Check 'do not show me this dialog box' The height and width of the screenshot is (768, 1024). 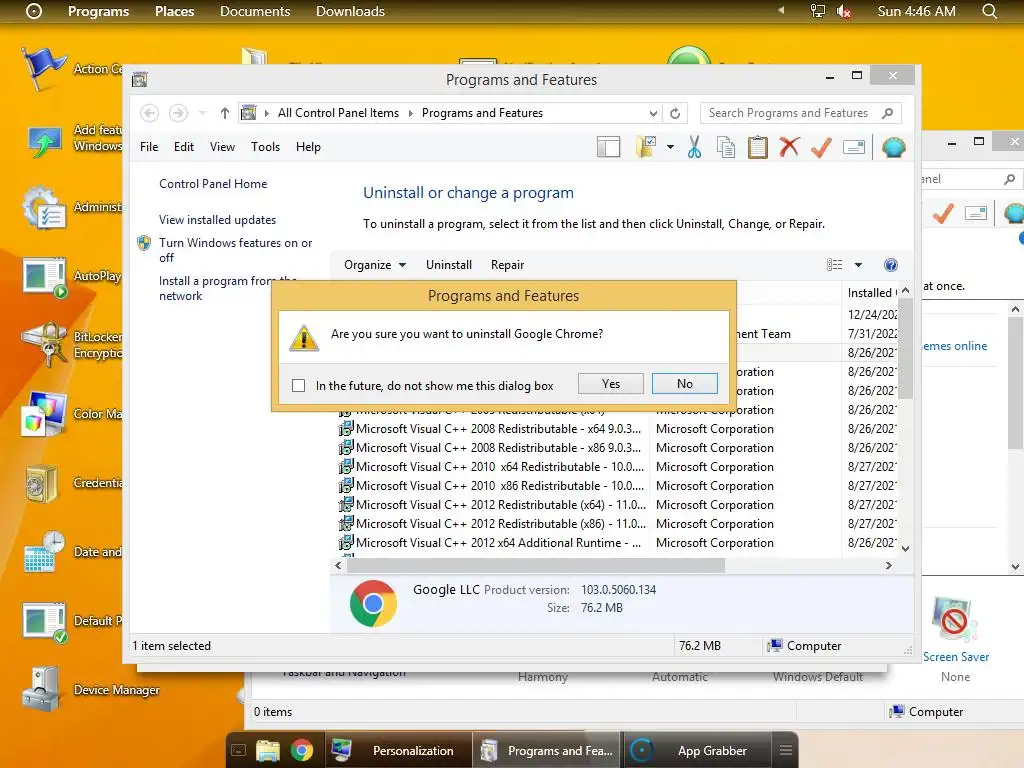click(x=298, y=385)
